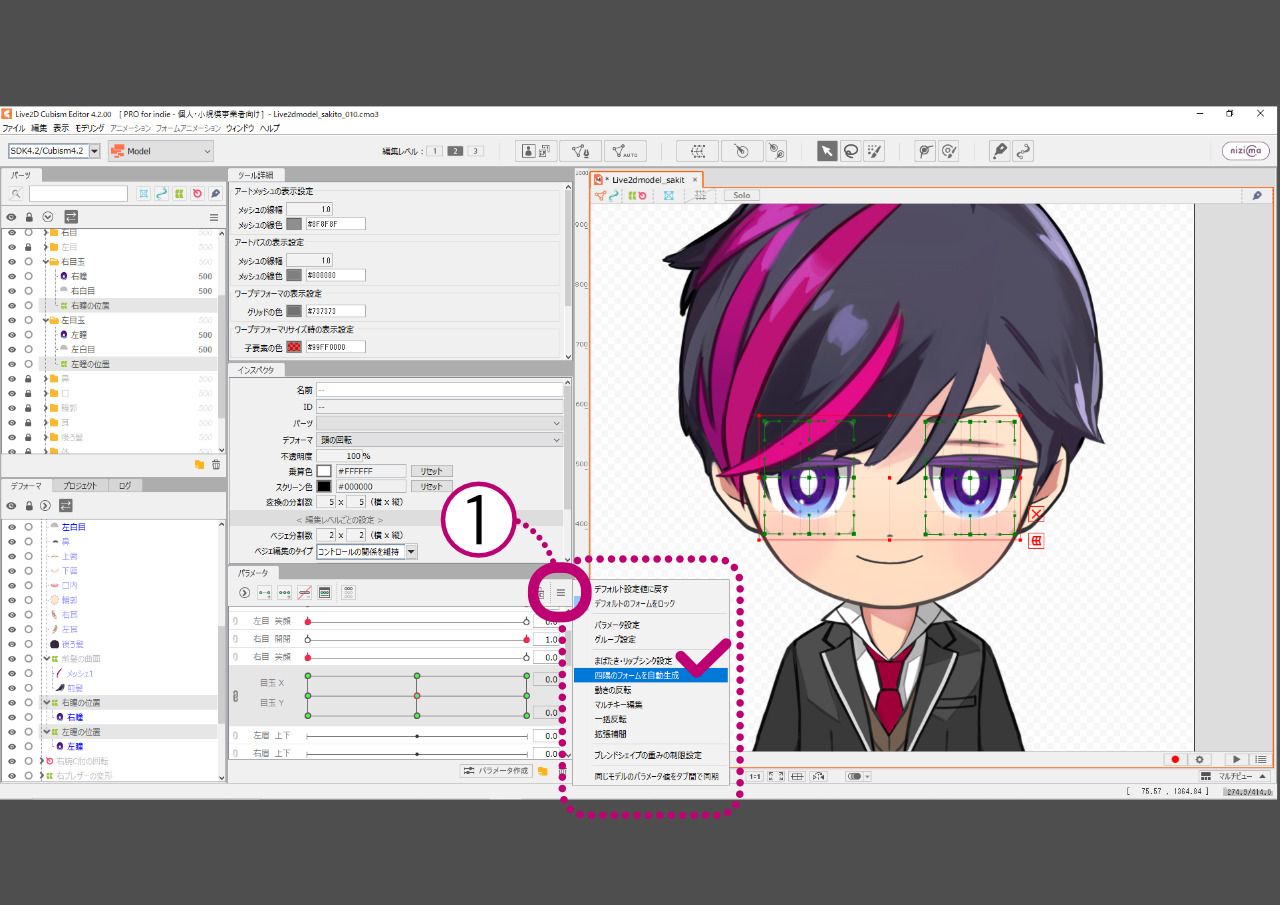
Task: Open the parts panel hamburger menu
Action: tap(213, 216)
